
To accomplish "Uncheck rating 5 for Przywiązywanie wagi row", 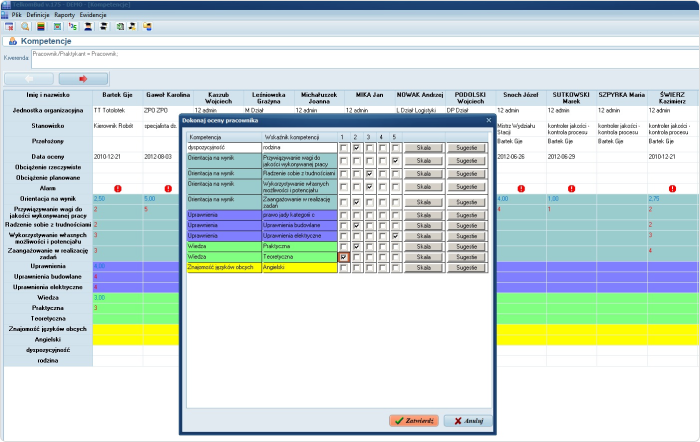I will point(396,161).
